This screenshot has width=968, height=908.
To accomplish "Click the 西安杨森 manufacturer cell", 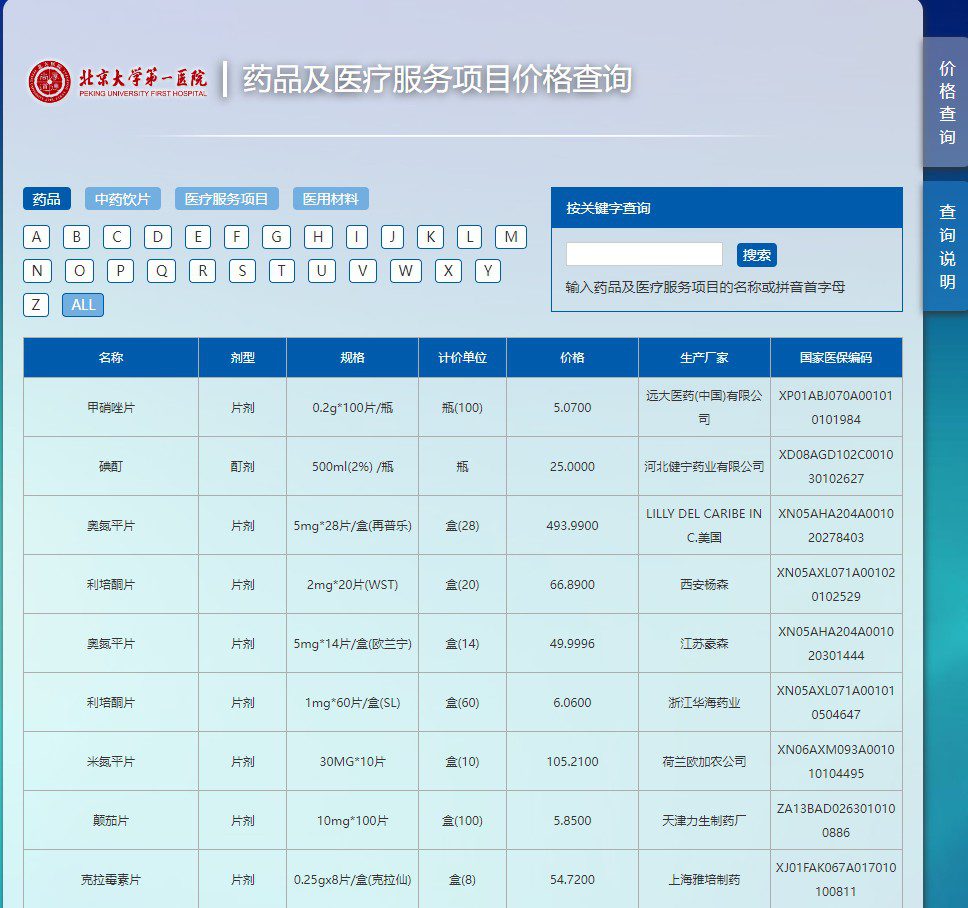I will (x=704, y=585).
